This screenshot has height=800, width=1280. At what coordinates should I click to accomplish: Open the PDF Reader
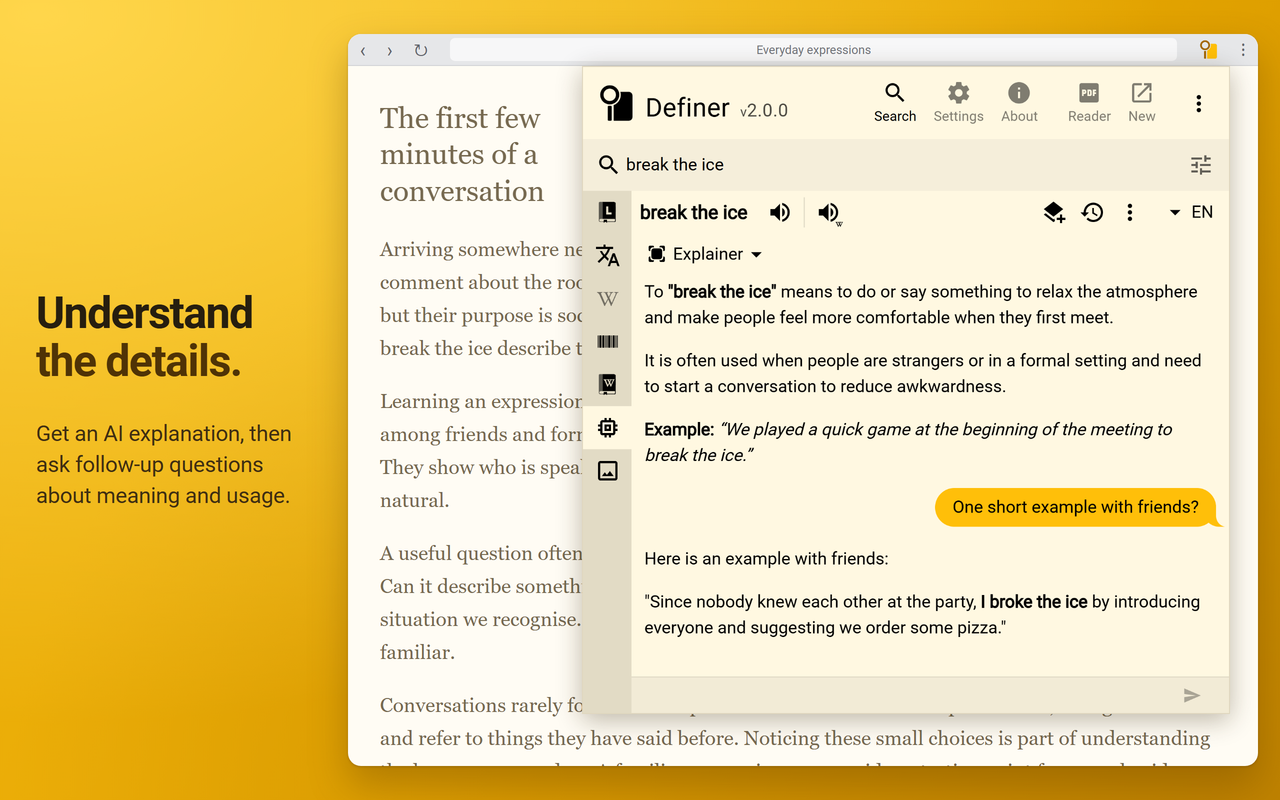1089,103
